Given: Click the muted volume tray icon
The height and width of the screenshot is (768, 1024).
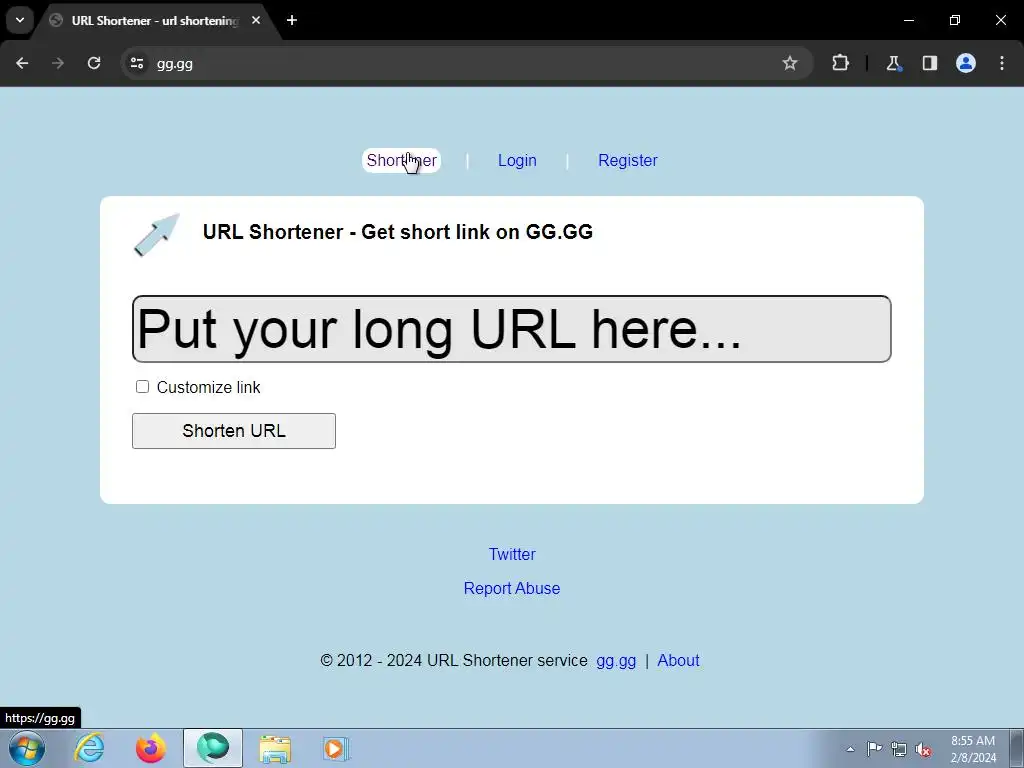Looking at the screenshot, I should coord(923,749).
